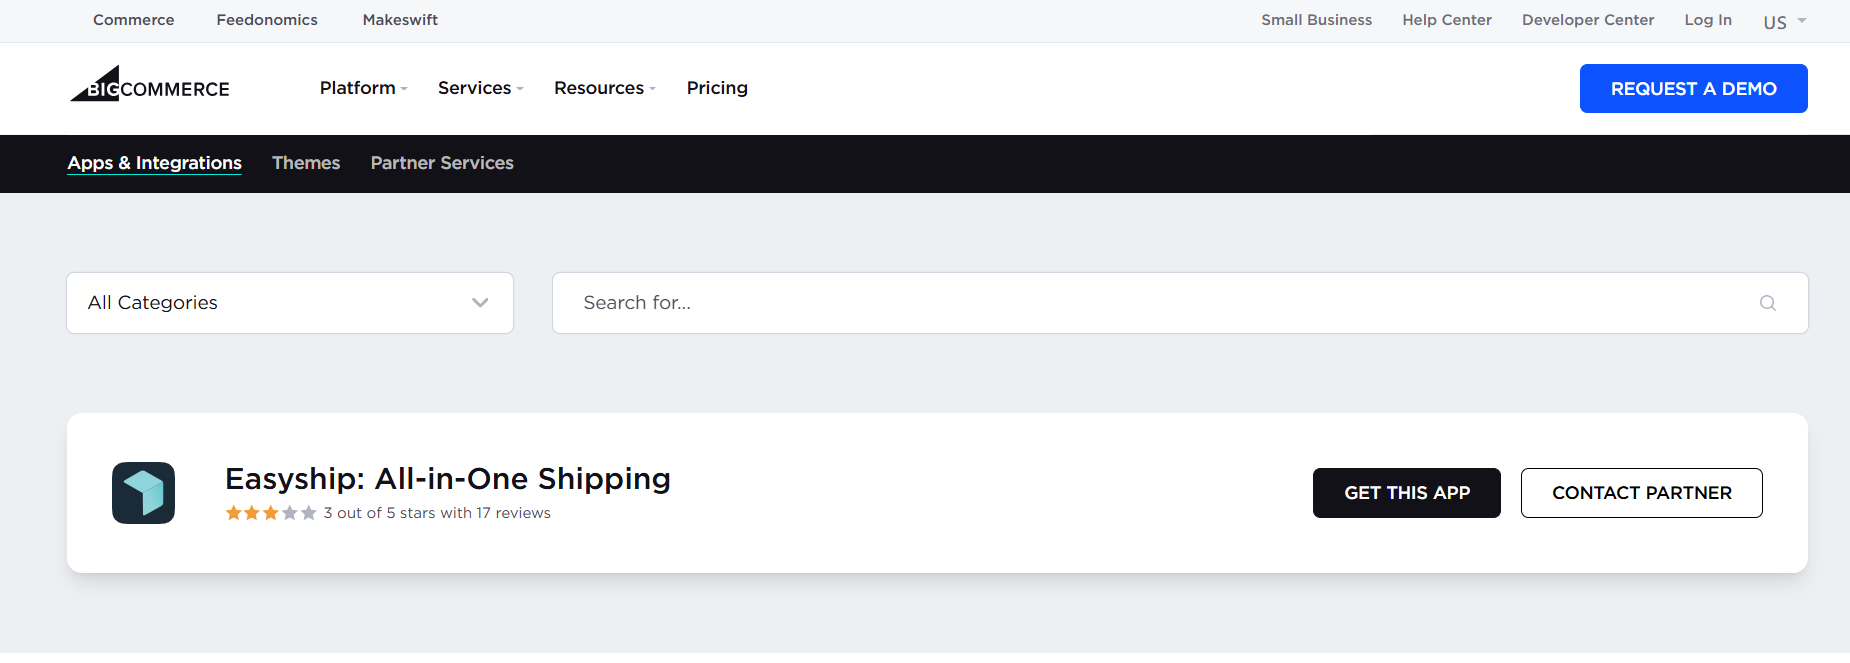Image resolution: width=1850 pixels, height=663 pixels.
Task: Switch to the Themes tab
Action: click(306, 162)
